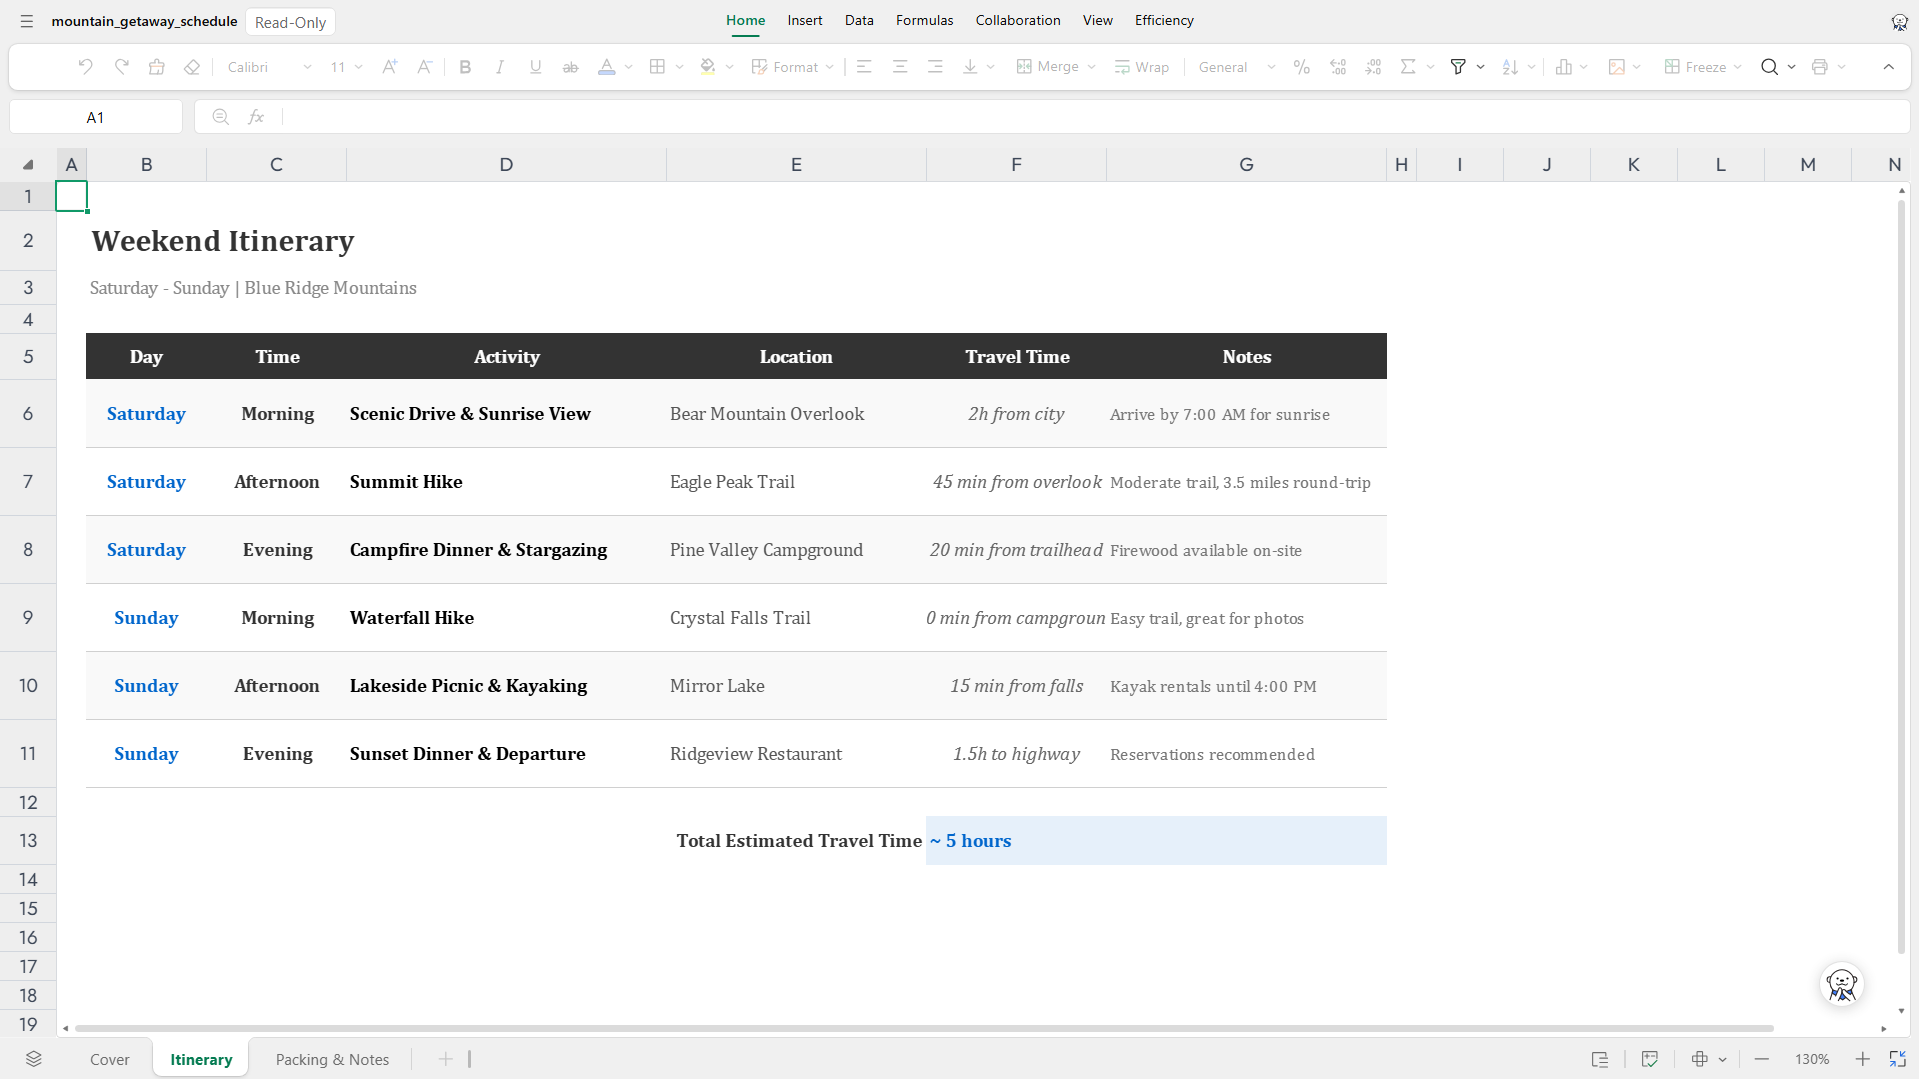Click the formula bar zoom icon
This screenshot has height=1079, width=1919.
pos(220,117)
